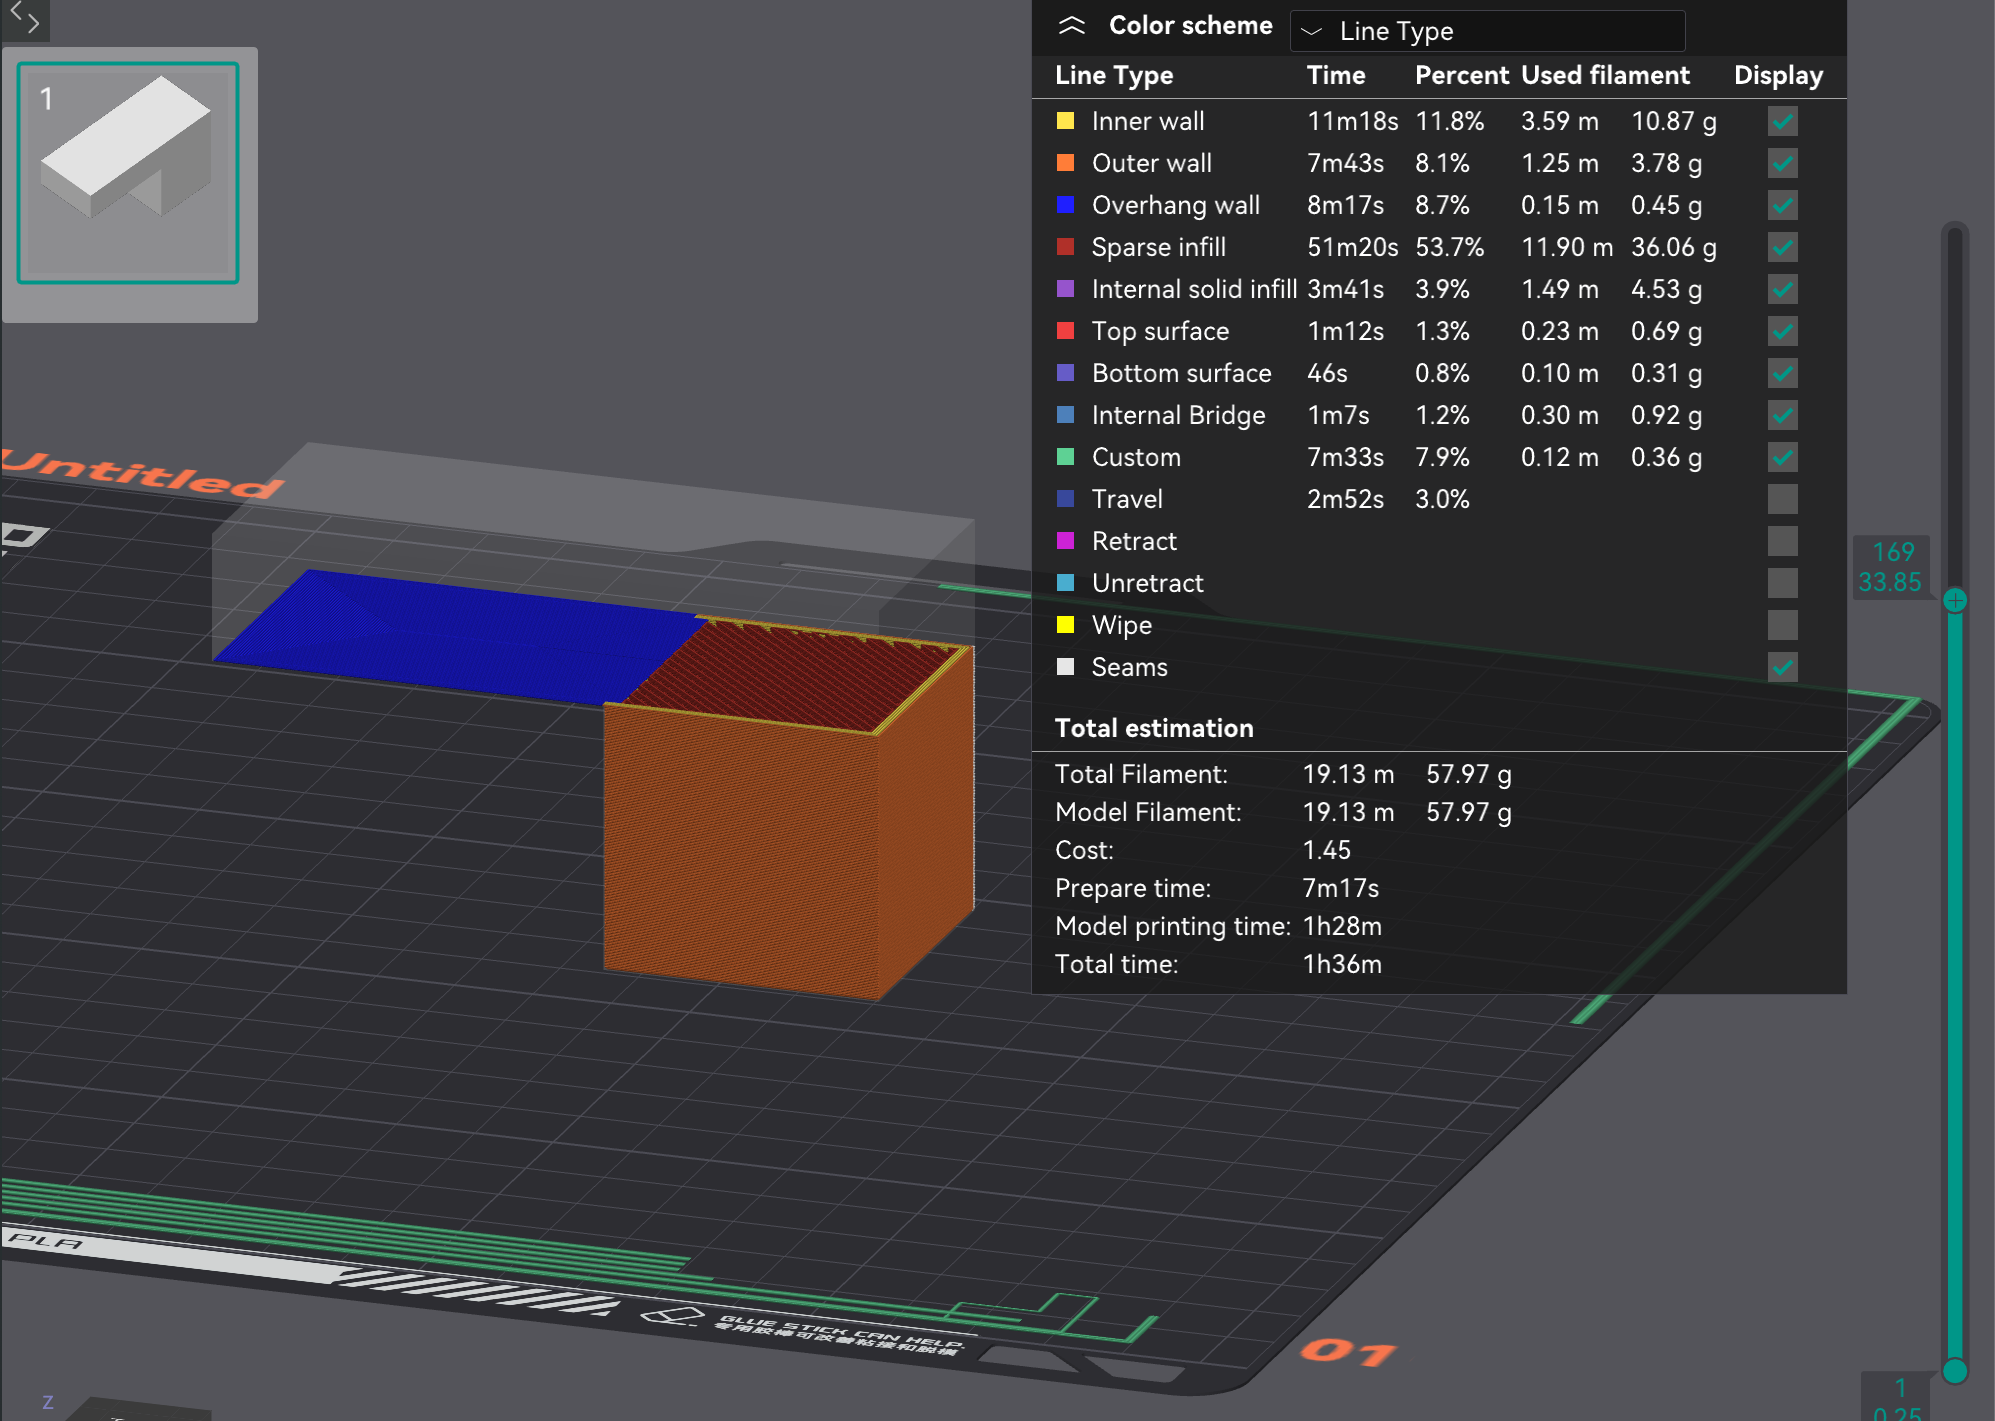Click the Custom green color swatch

coord(1065,457)
